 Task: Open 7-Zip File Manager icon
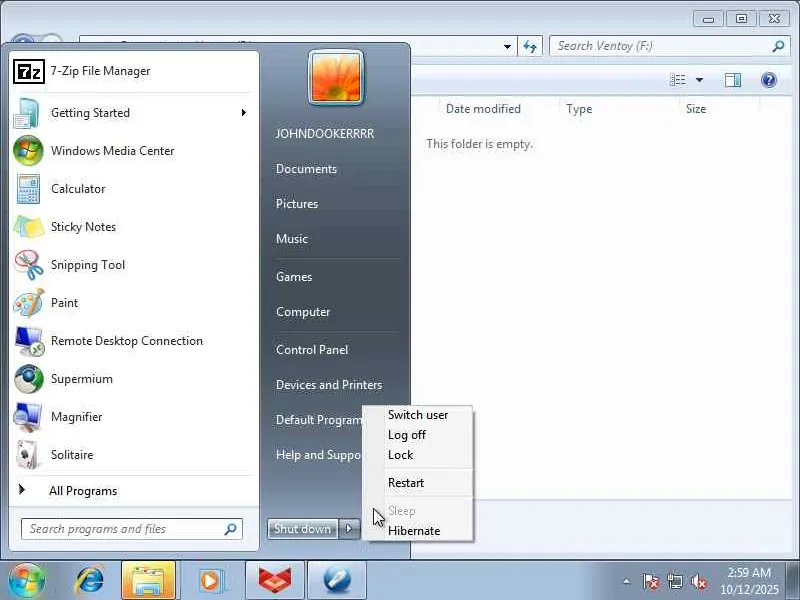coord(29,71)
